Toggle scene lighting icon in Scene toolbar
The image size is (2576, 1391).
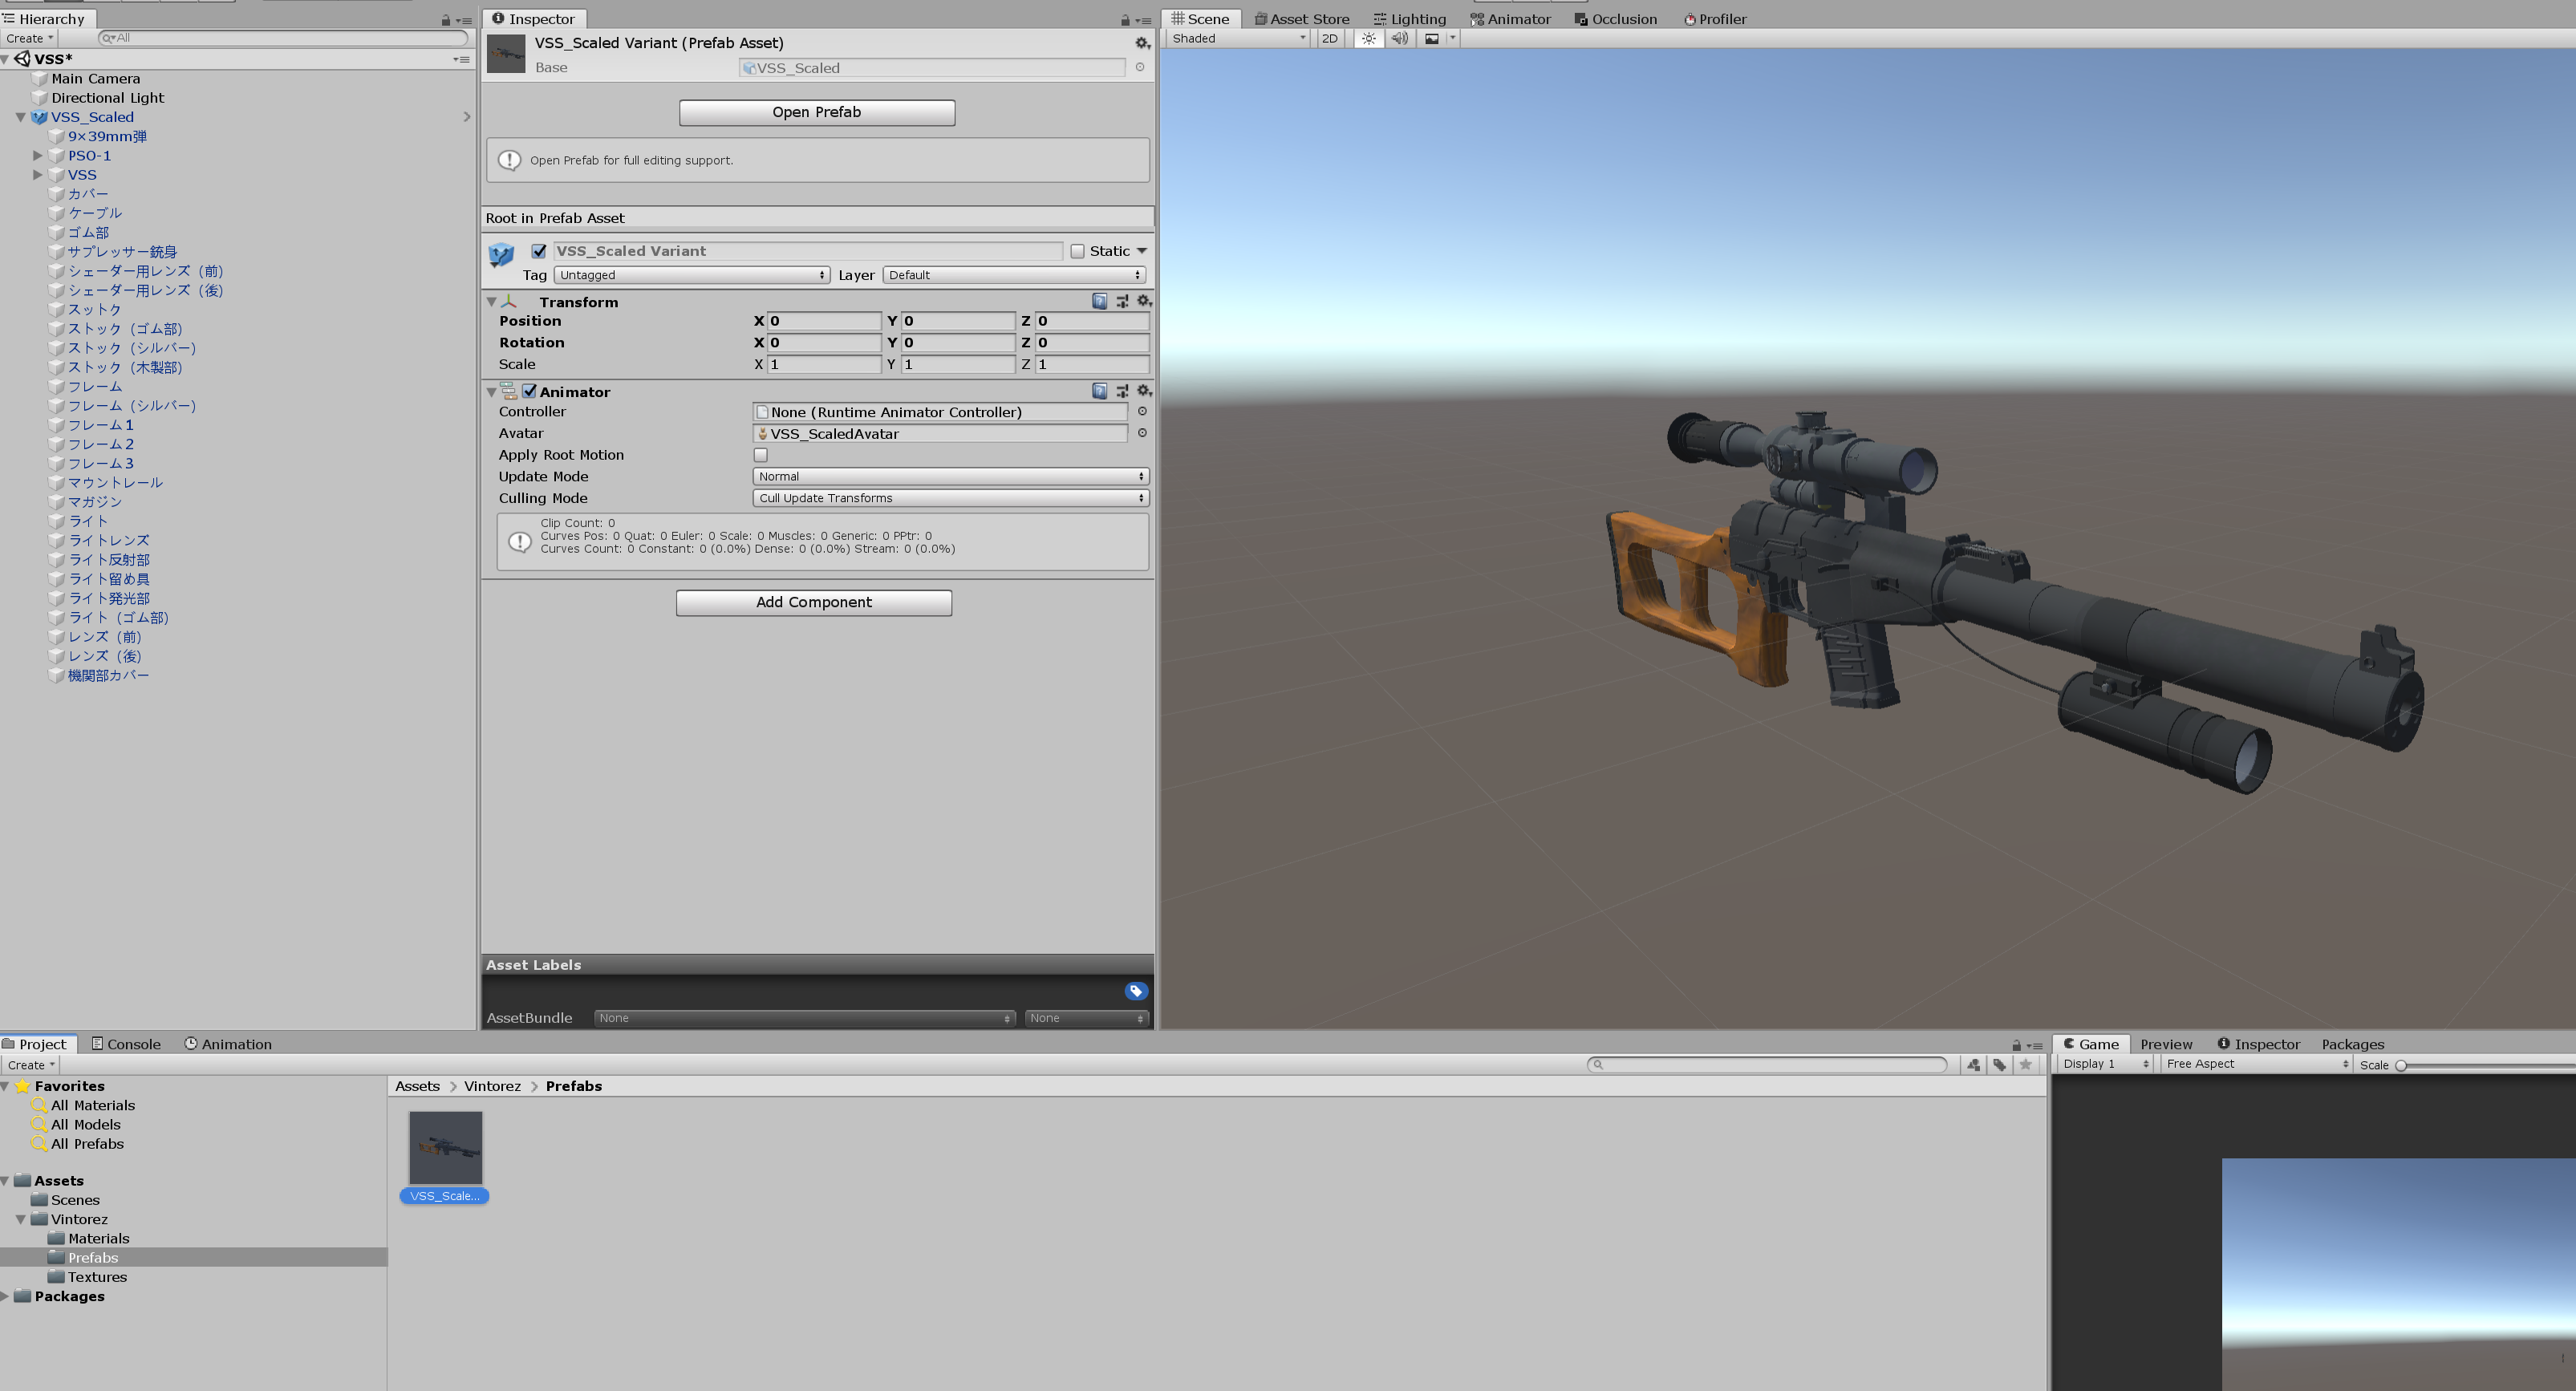[x=1368, y=38]
